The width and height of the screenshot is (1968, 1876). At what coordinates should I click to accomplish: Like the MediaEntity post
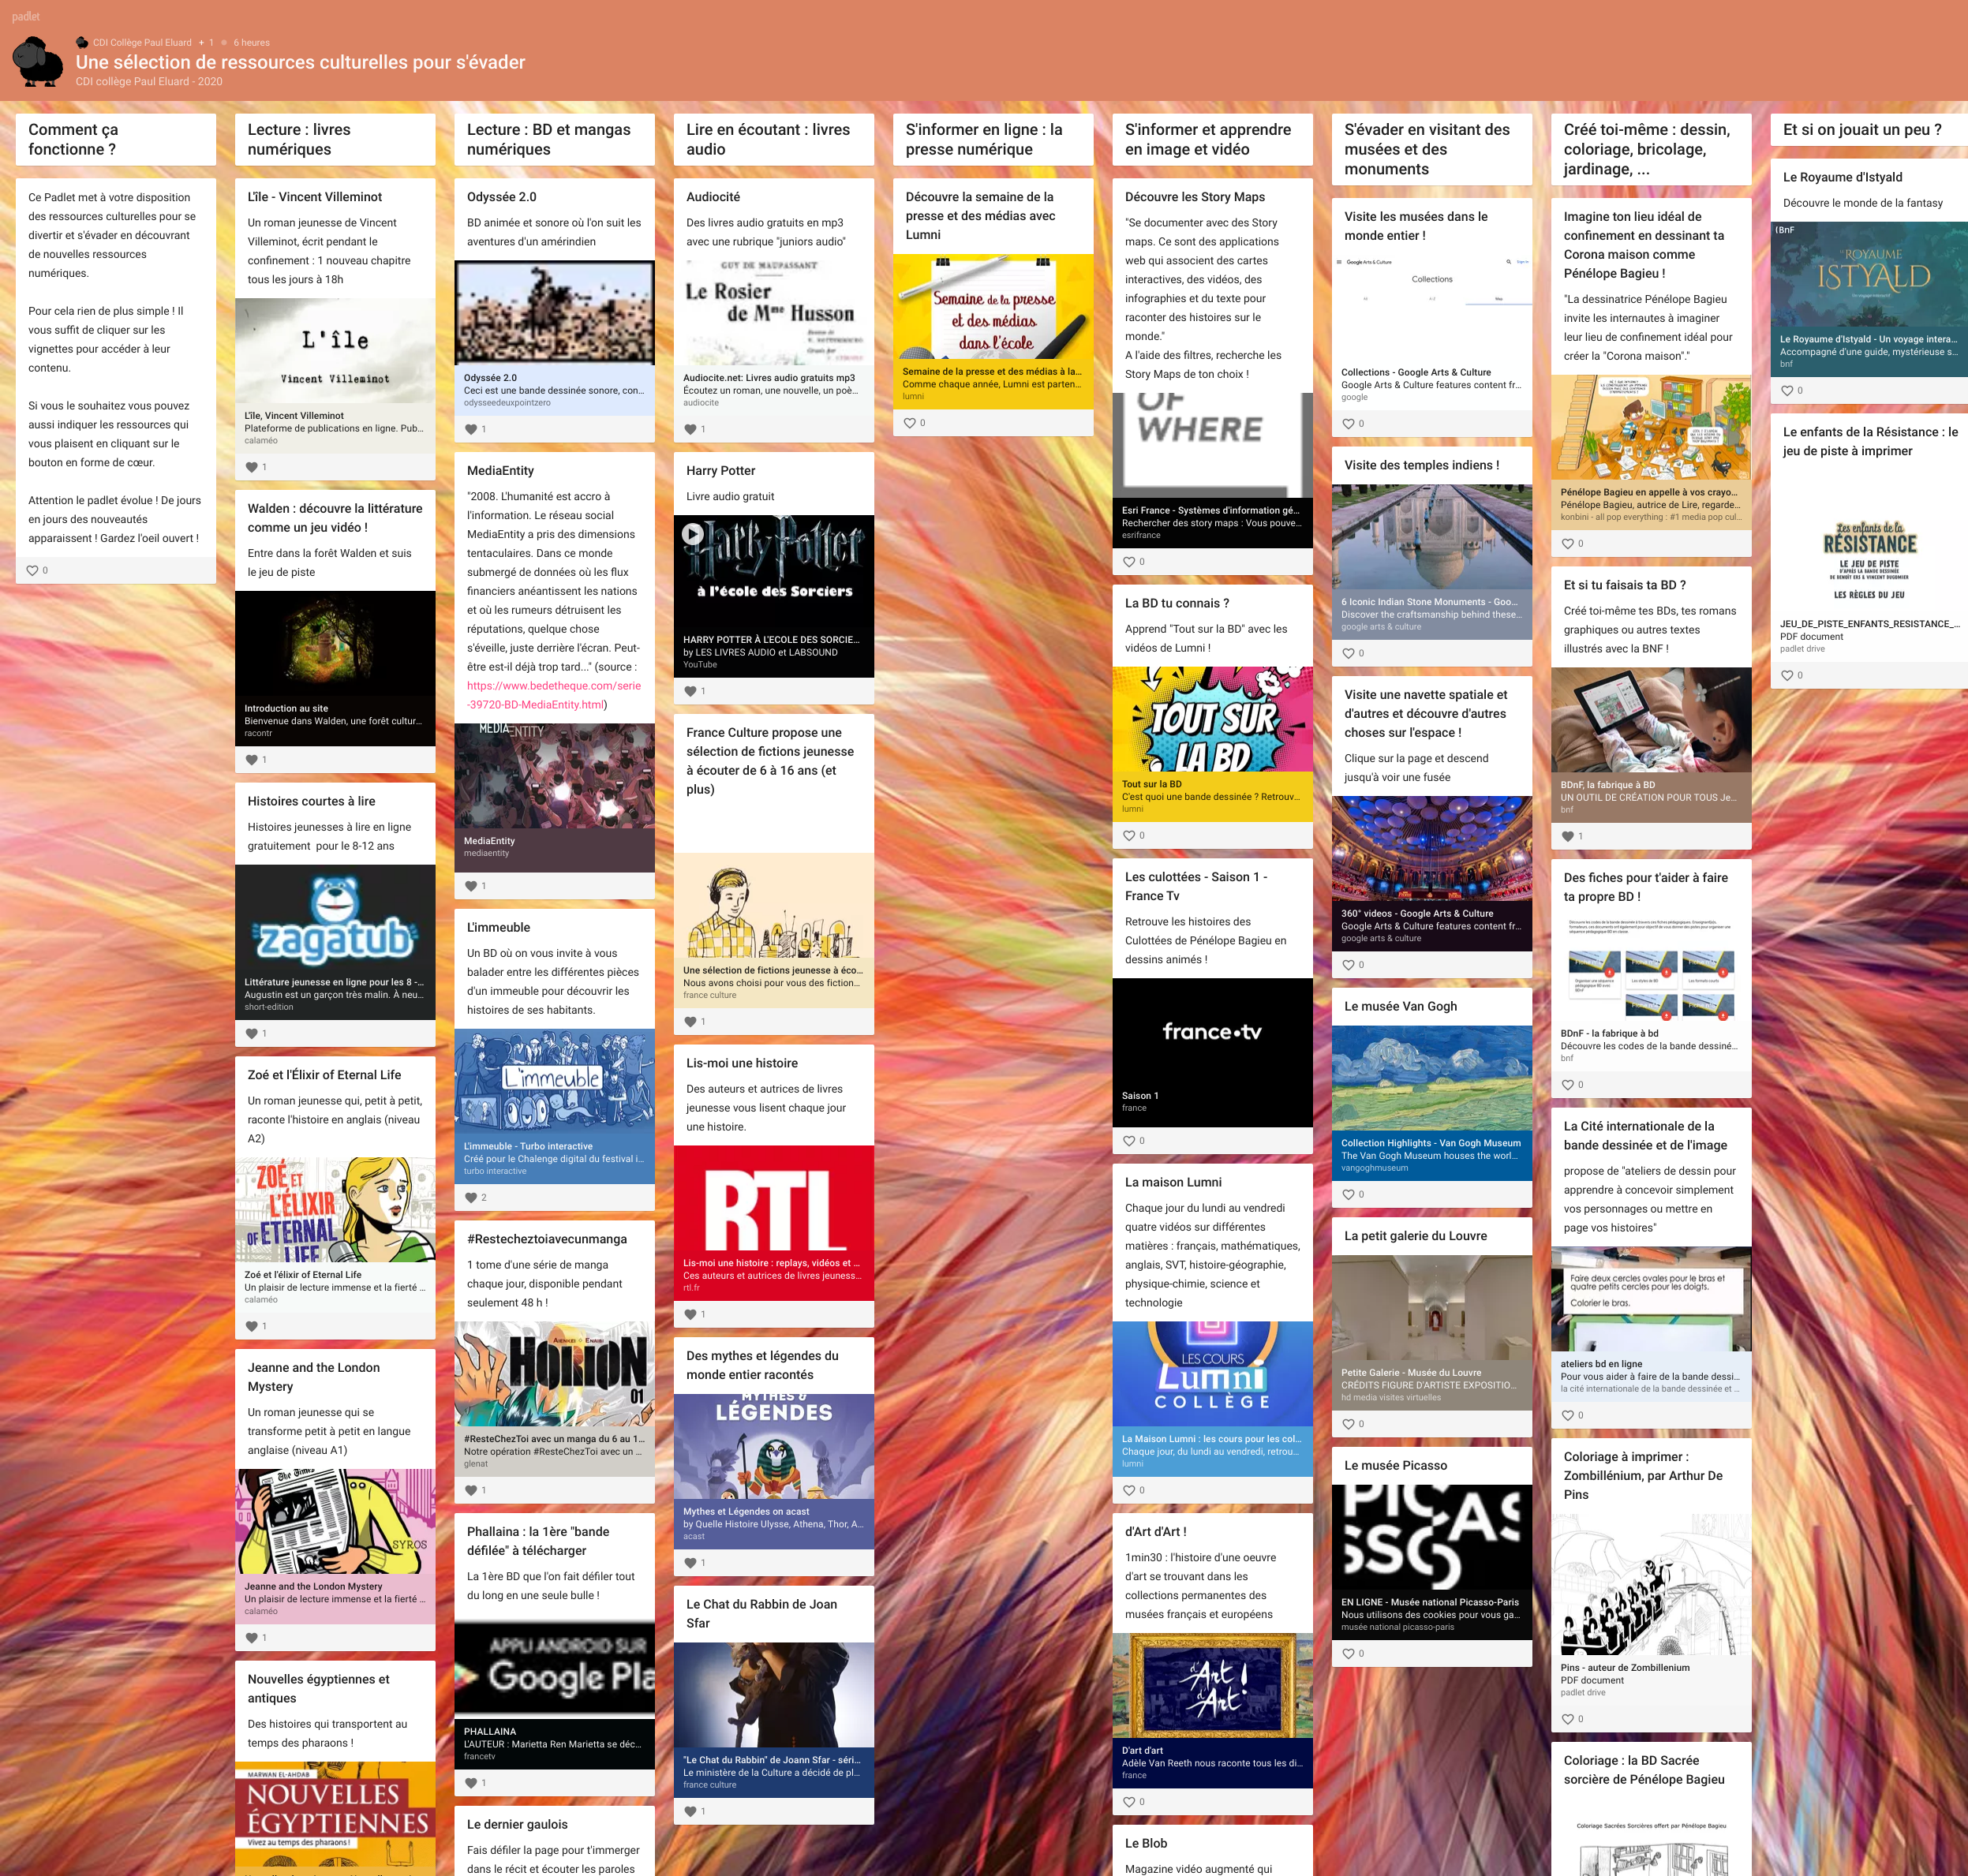(x=471, y=886)
